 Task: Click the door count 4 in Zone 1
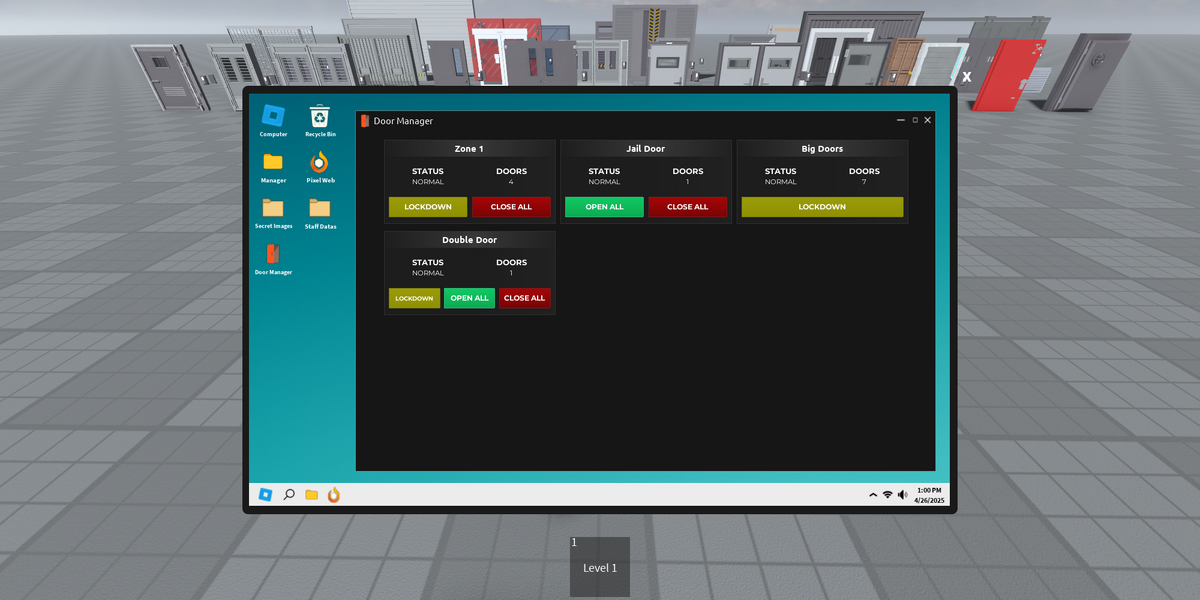[511, 182]
